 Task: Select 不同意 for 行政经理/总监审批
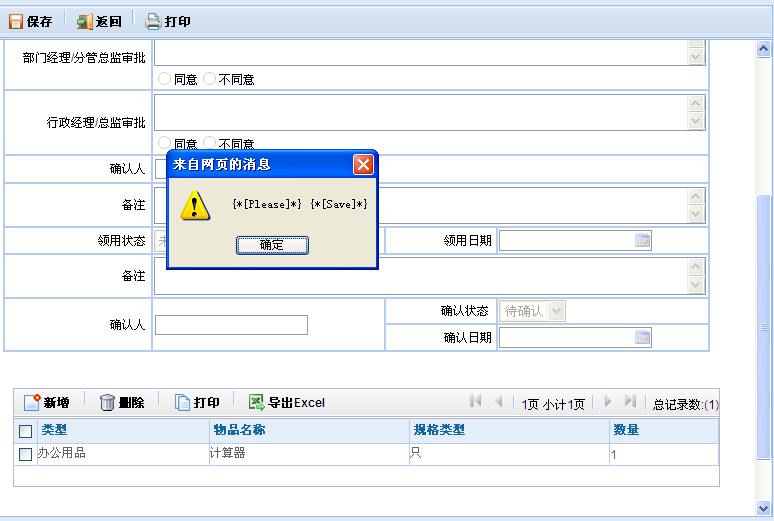pos(209,143)
